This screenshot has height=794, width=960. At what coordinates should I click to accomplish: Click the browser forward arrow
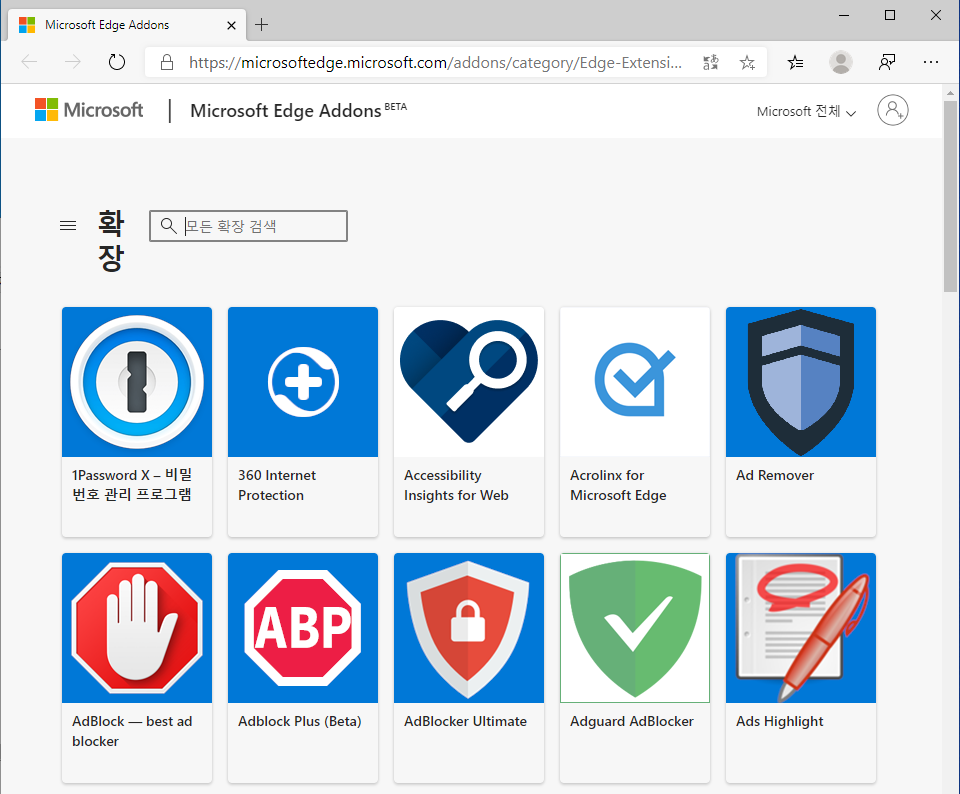pyautogui.click(x=73, y=62)
